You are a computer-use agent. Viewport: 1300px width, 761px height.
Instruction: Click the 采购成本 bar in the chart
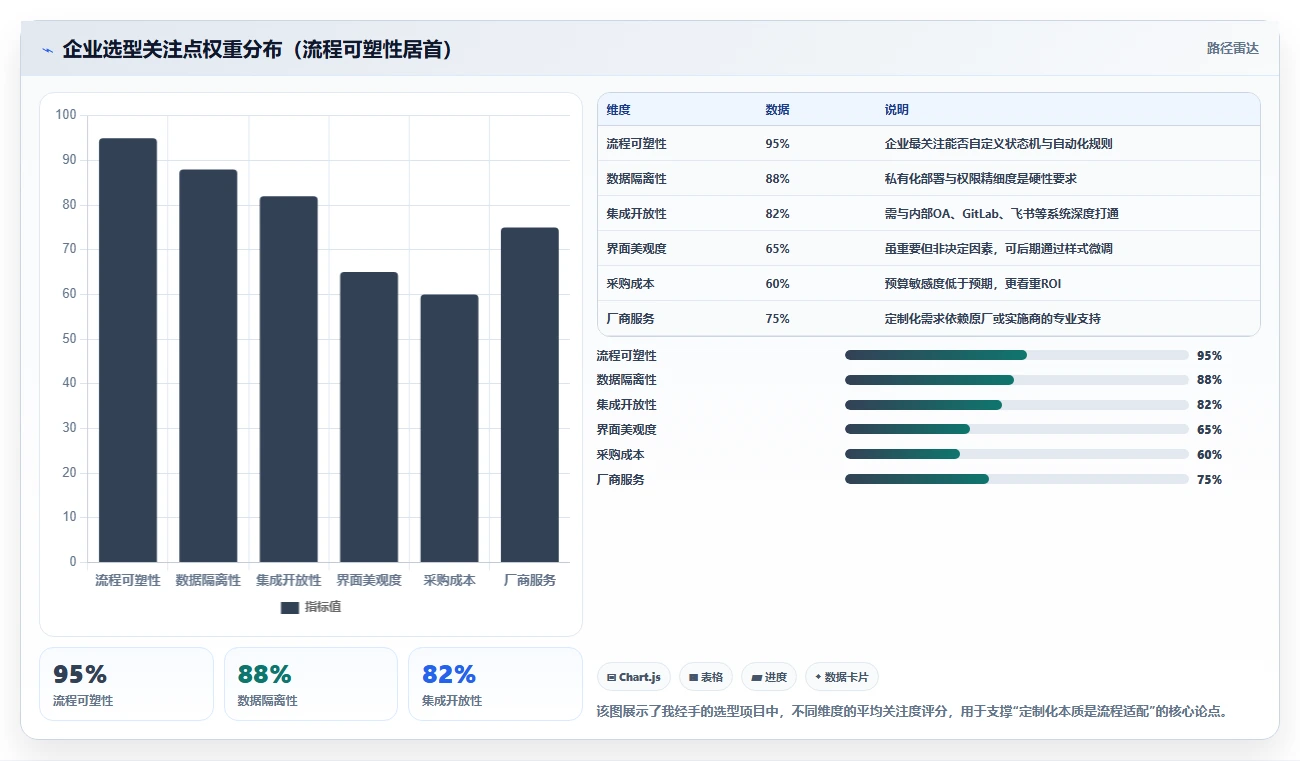pyautogui.click(x=449, y=428)
